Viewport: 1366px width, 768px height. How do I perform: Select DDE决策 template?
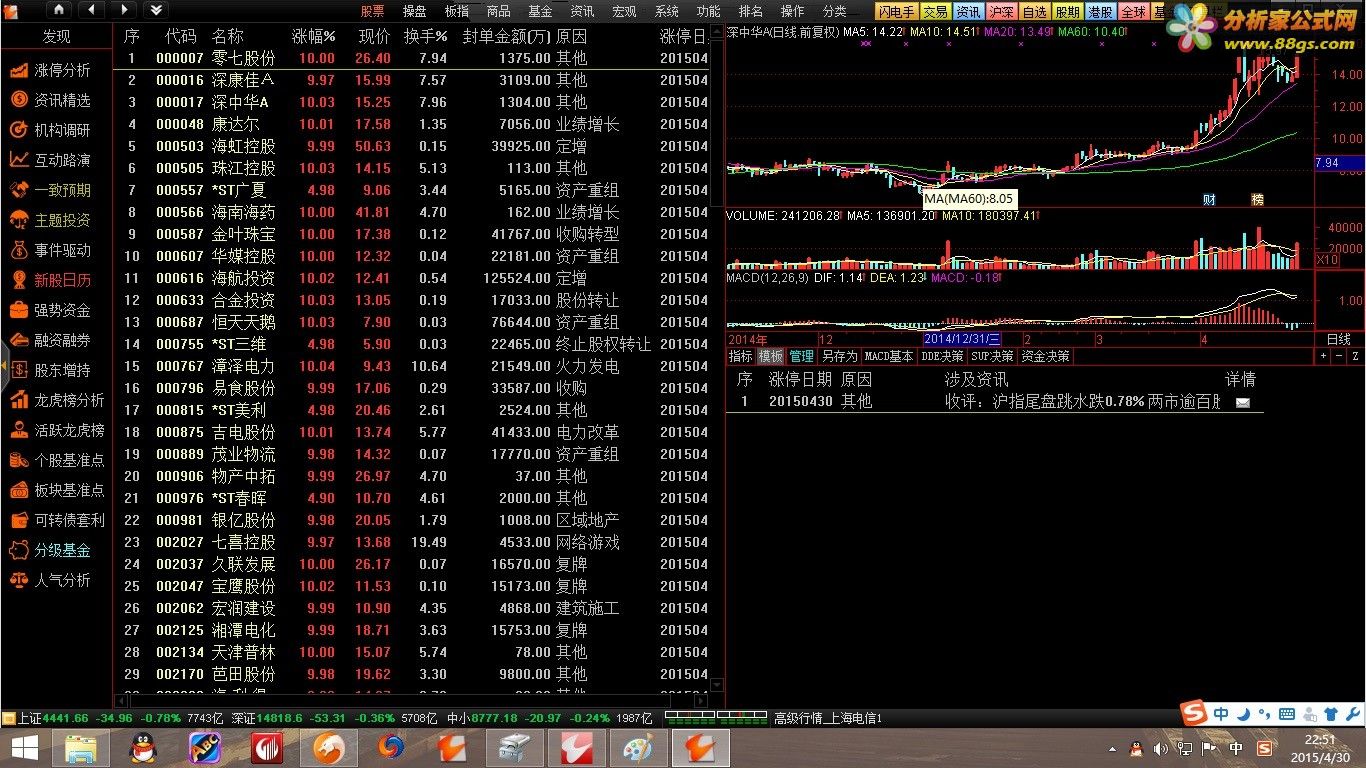943,356
